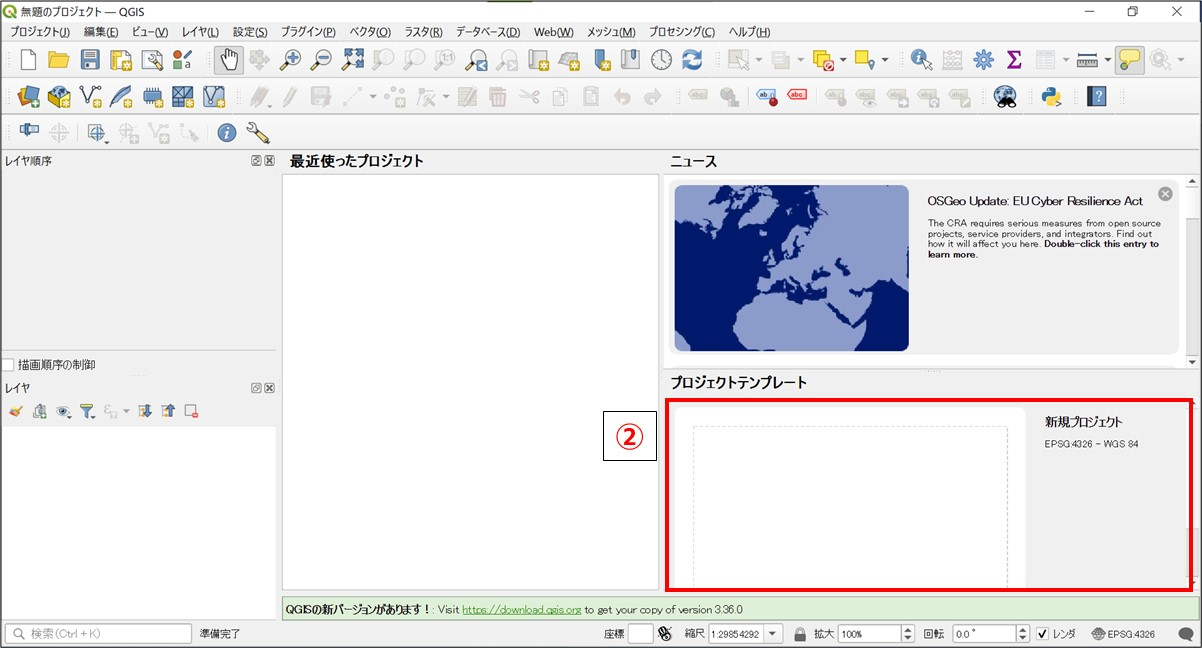The height and width of the screenshot is (648, 1202).
Task: Follow the https://download.qgis.org link
Action: pyautogui.click(x=521, y=609)
